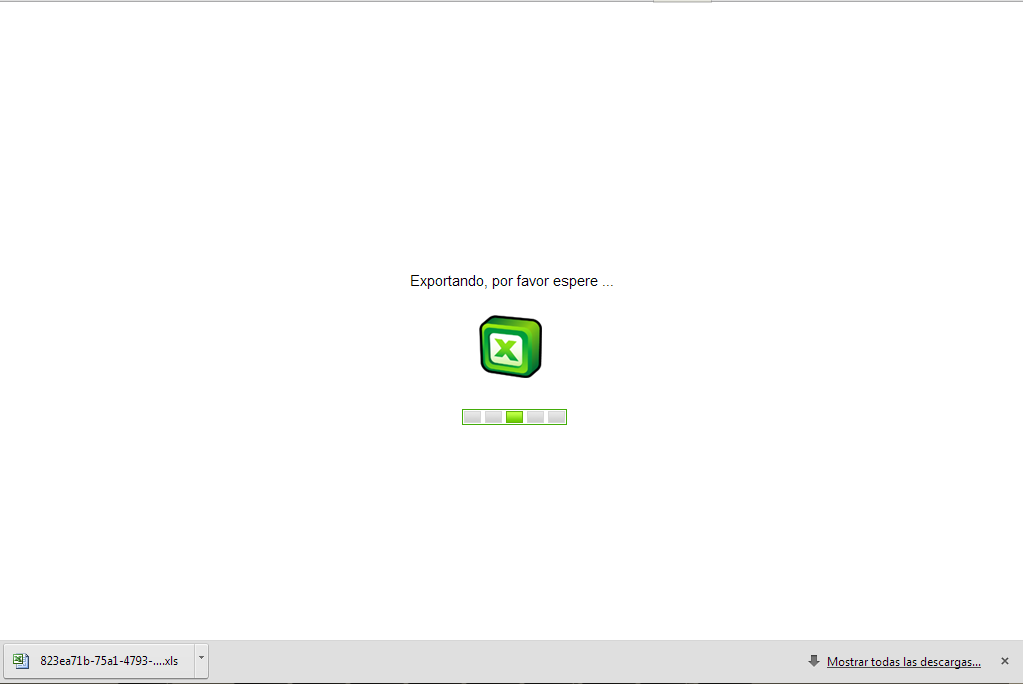The image size is (1023, 684).
Task: Expand the download item options arrow
Action: pos(201,658)
